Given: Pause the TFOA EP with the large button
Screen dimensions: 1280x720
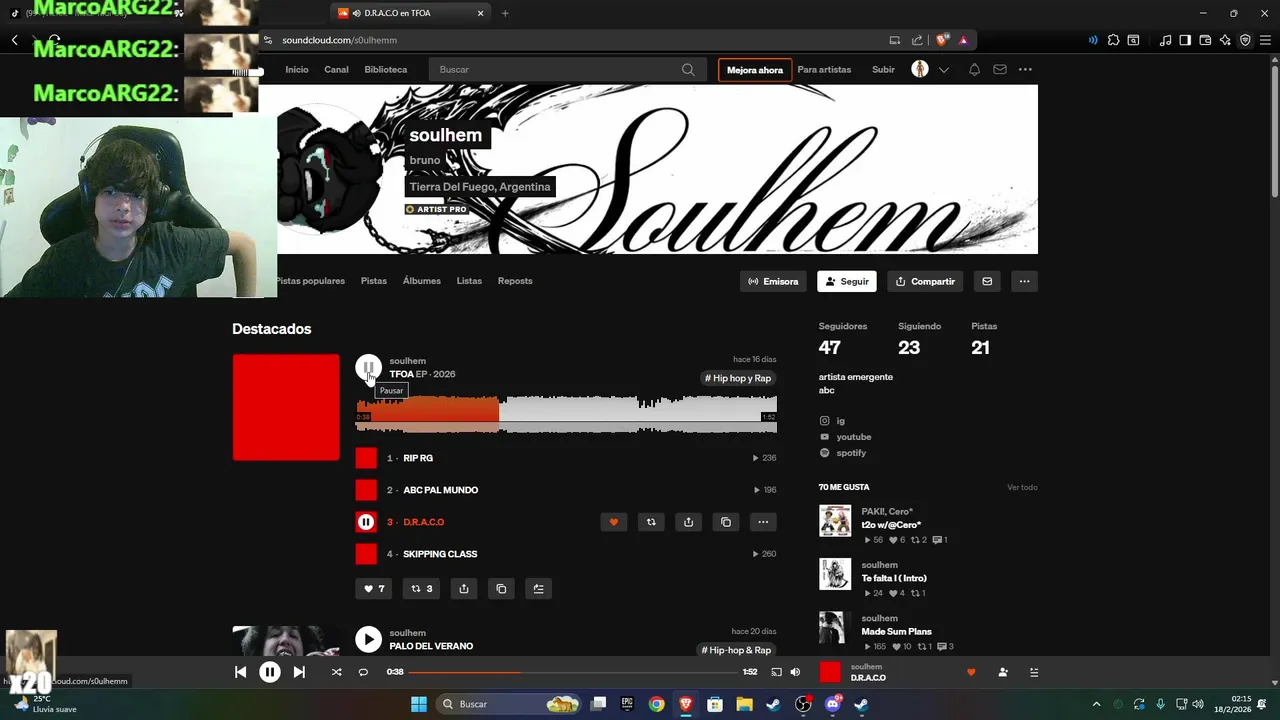Looking at the screenshot, I should [368, 368].
